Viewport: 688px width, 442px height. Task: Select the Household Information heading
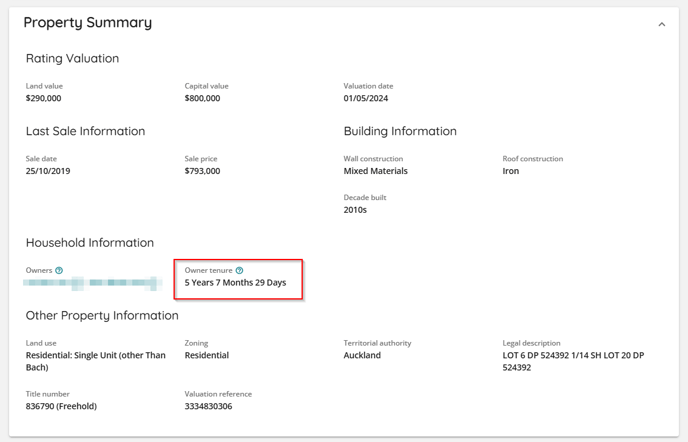pos(90,243)
